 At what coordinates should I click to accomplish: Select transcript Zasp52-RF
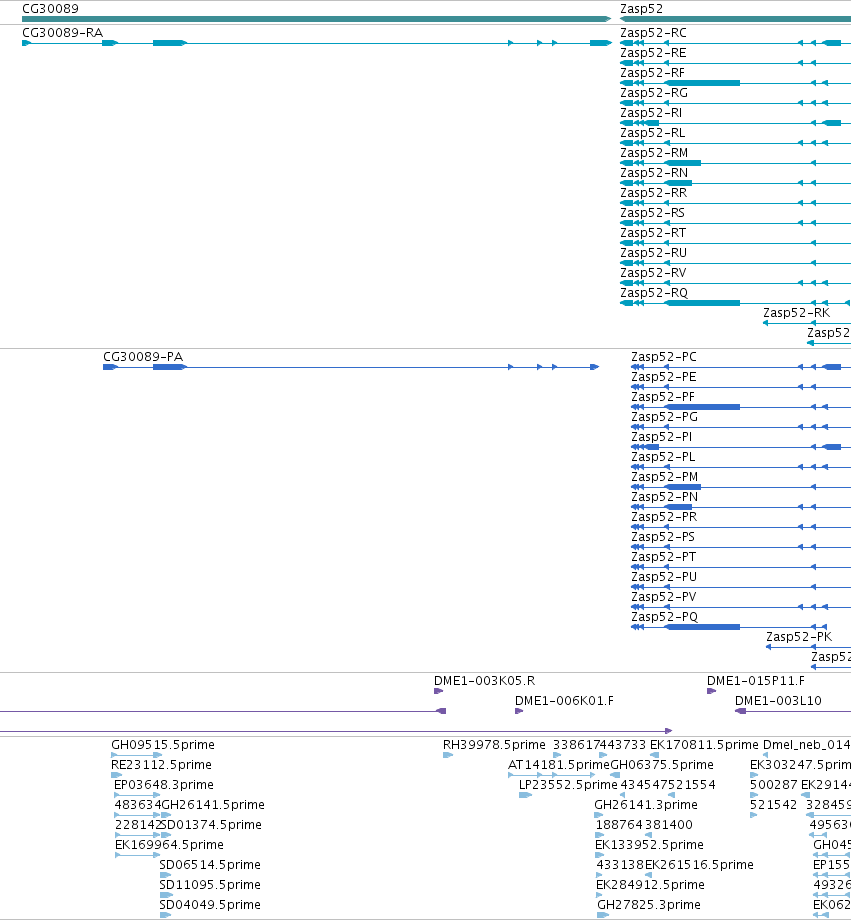coord(653,73)
